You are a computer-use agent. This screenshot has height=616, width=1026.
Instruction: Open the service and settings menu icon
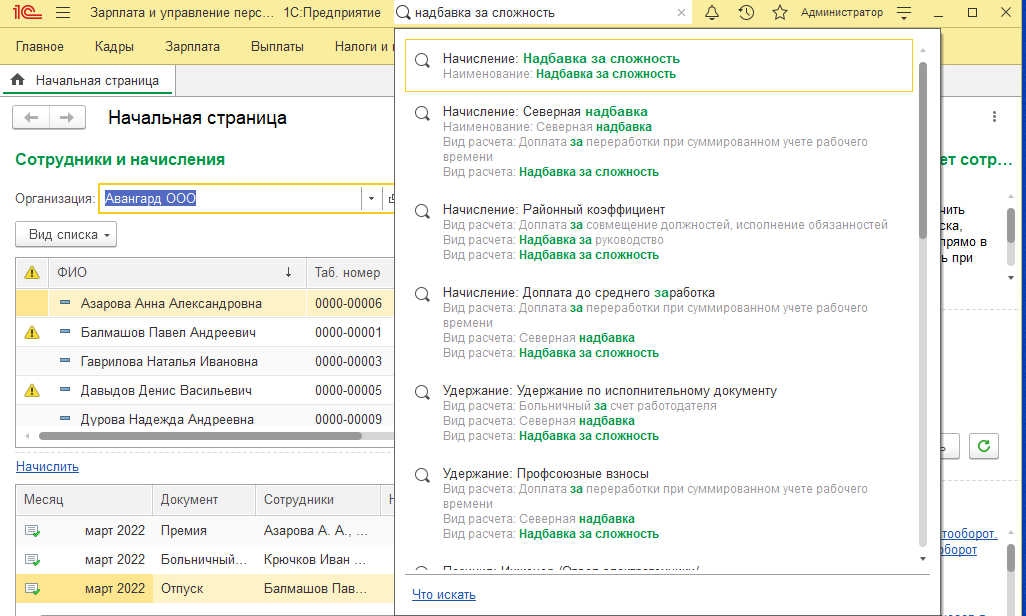point(905,13)
